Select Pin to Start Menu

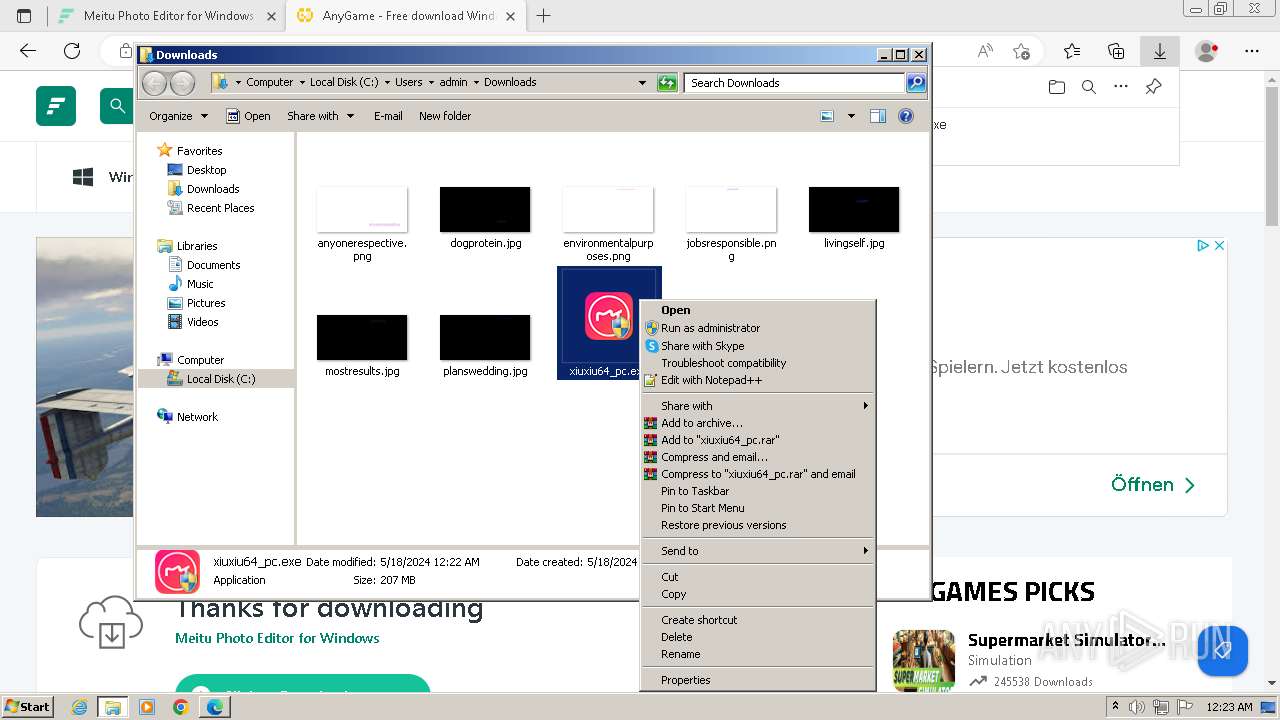[757, 508]
